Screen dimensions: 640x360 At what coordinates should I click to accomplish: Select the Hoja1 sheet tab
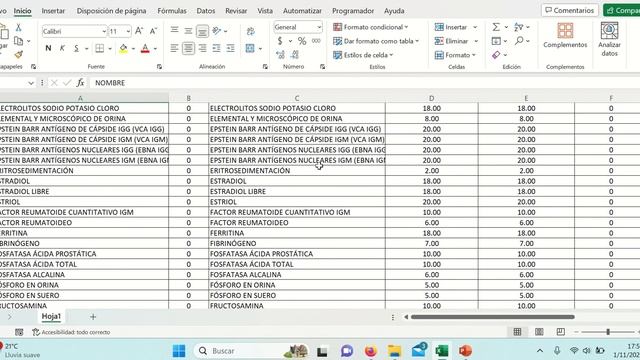51,316
